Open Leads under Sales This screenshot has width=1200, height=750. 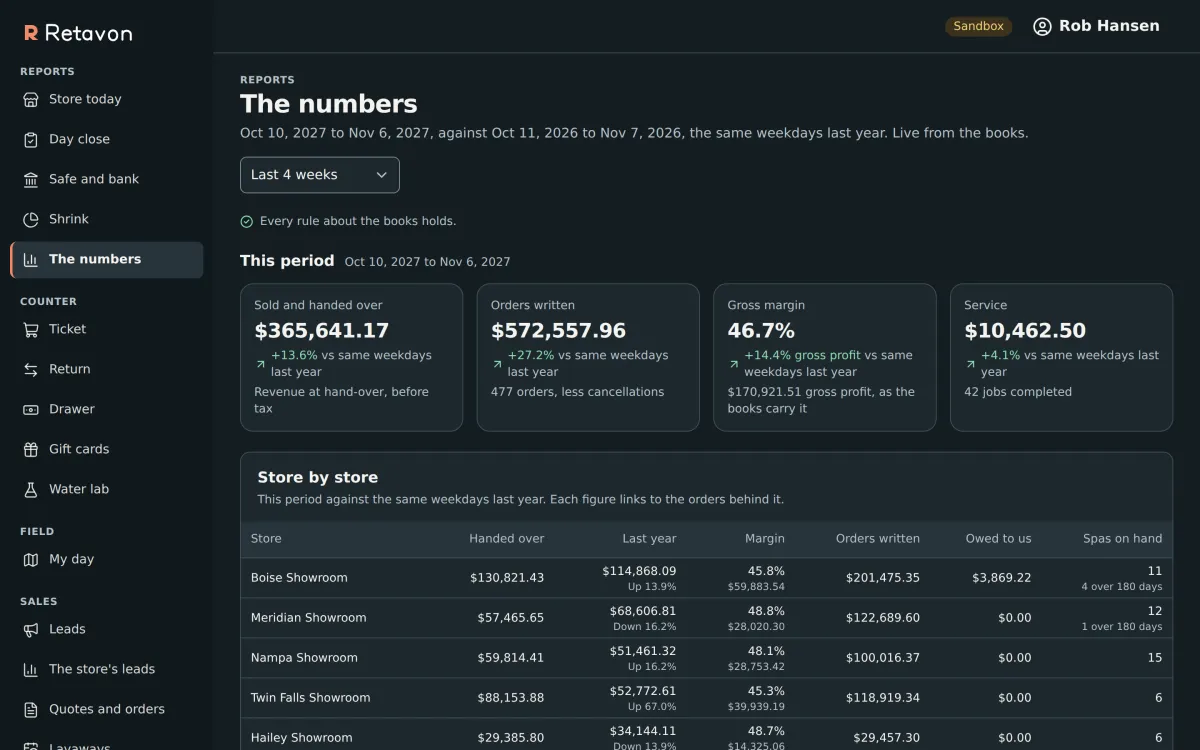(x=107, y=629)
